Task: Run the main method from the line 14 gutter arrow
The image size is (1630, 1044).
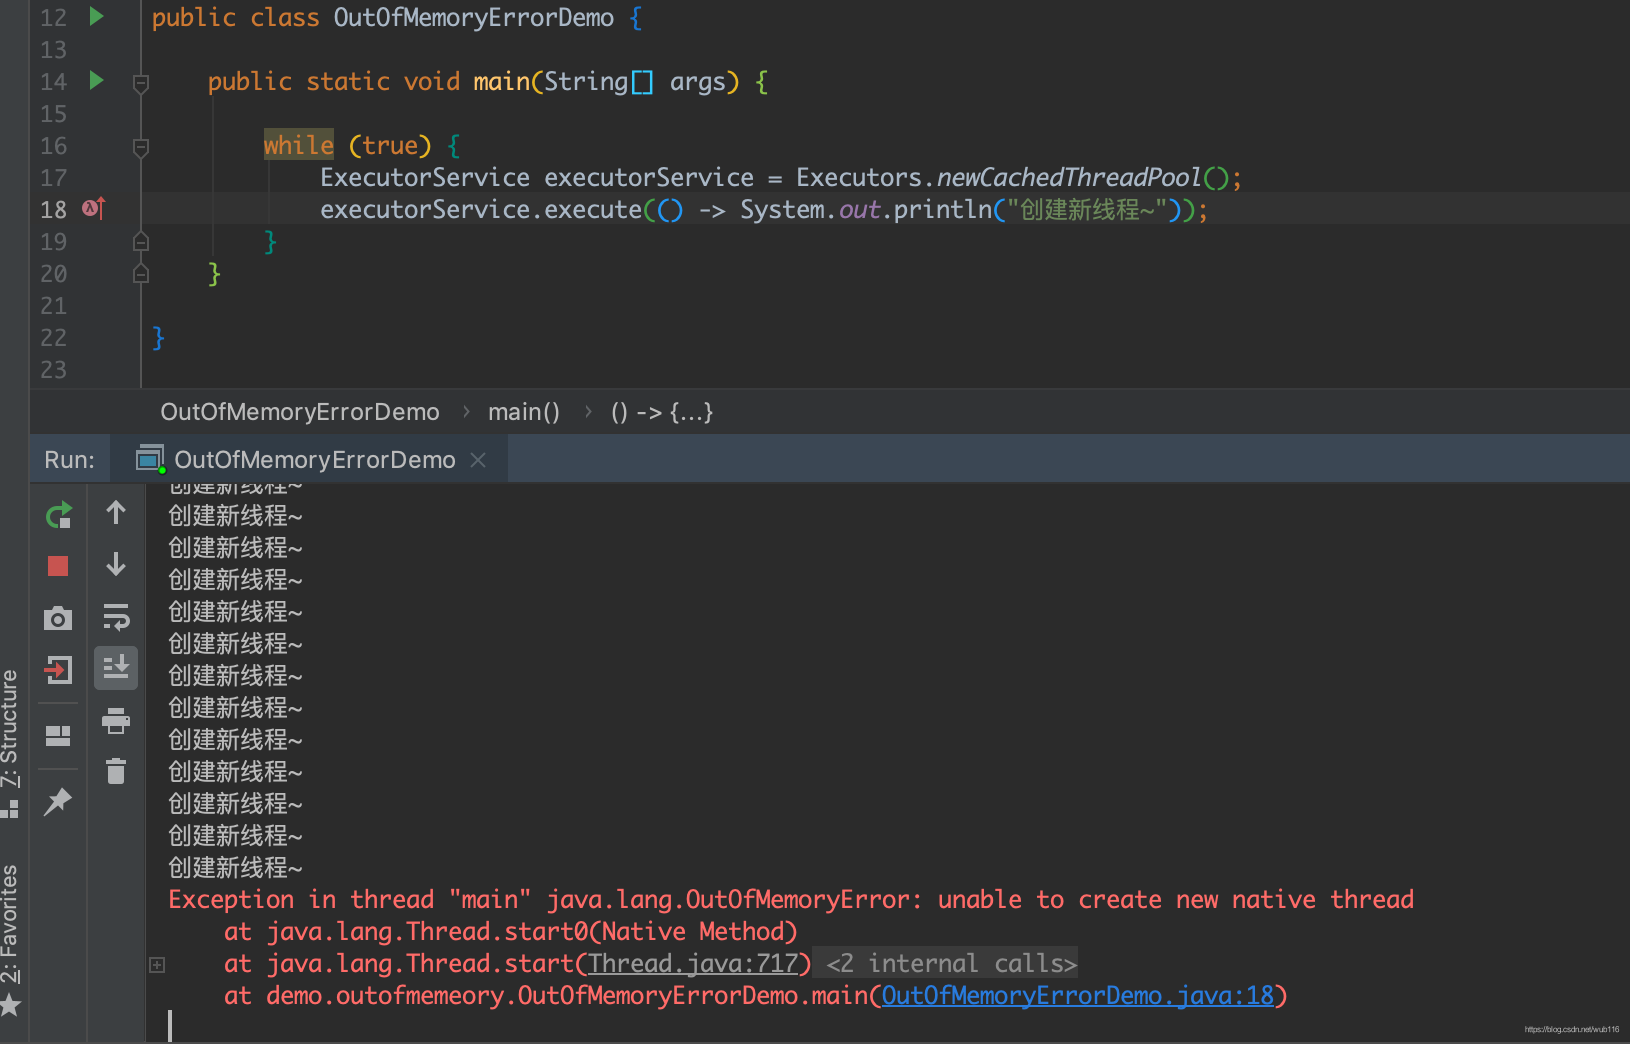Action: (96, 80)
